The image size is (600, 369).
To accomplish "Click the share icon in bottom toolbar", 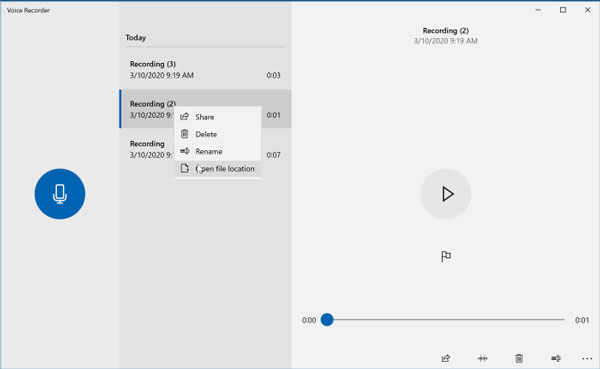I will click(x=446, y=358).
